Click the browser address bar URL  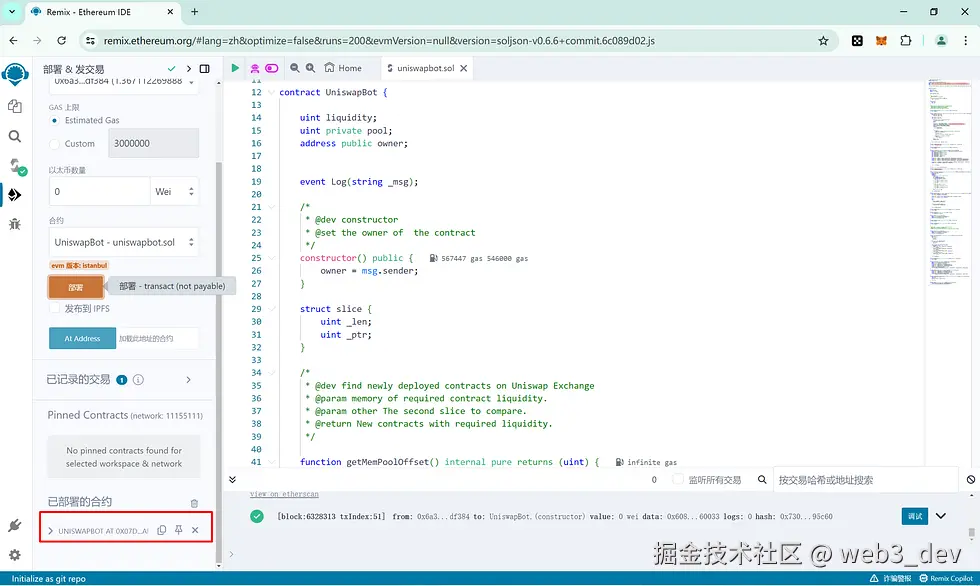click(x=379, y=41)
